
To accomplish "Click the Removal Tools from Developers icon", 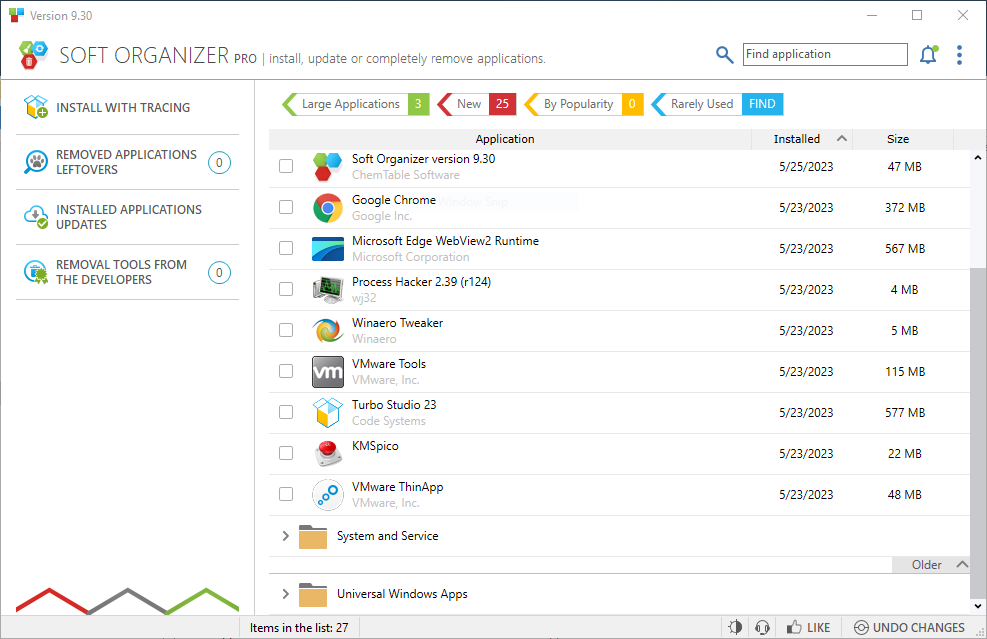I will point(36,272).
